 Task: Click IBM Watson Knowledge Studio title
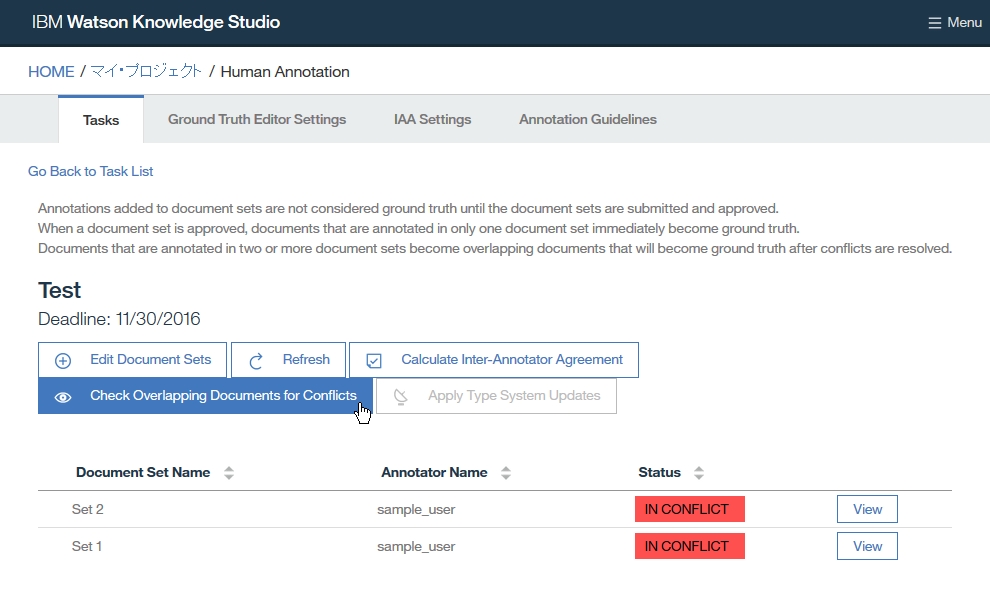pos(156,22)
